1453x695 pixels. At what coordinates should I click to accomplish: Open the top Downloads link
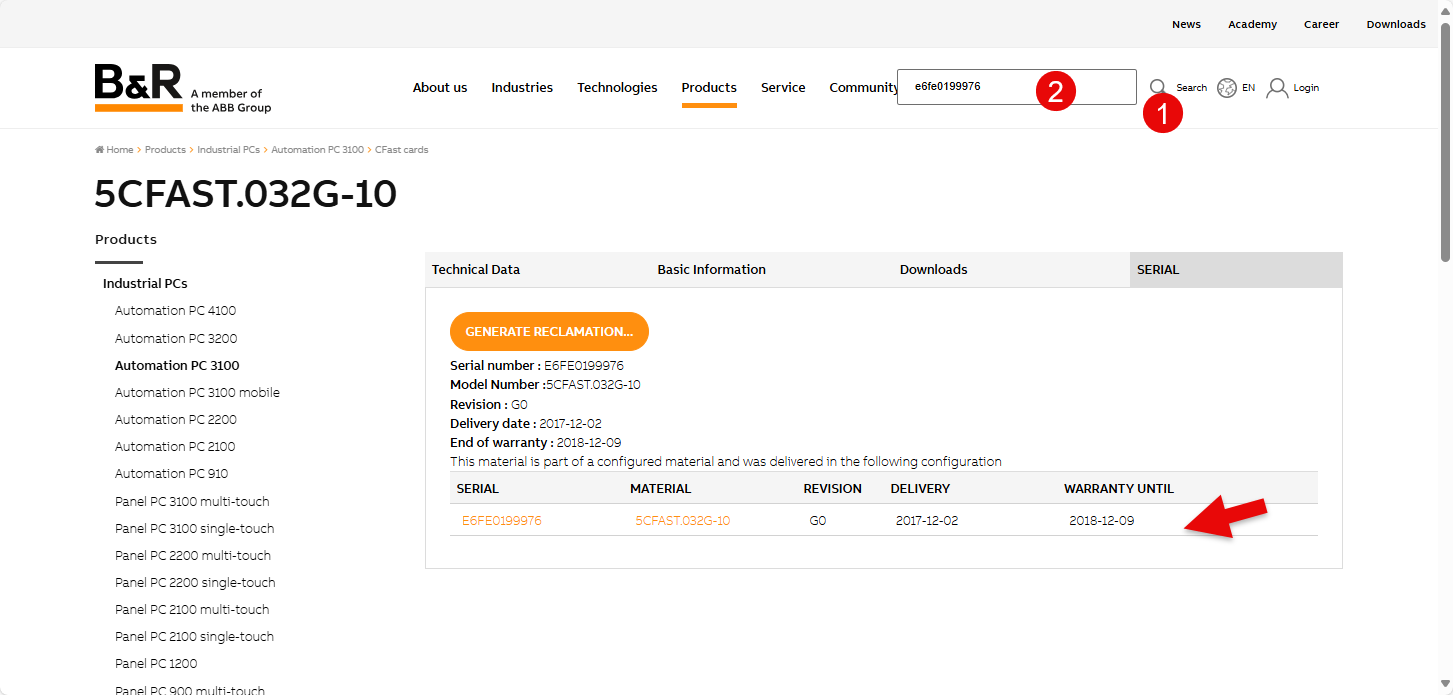click(x=1396, y=24)
